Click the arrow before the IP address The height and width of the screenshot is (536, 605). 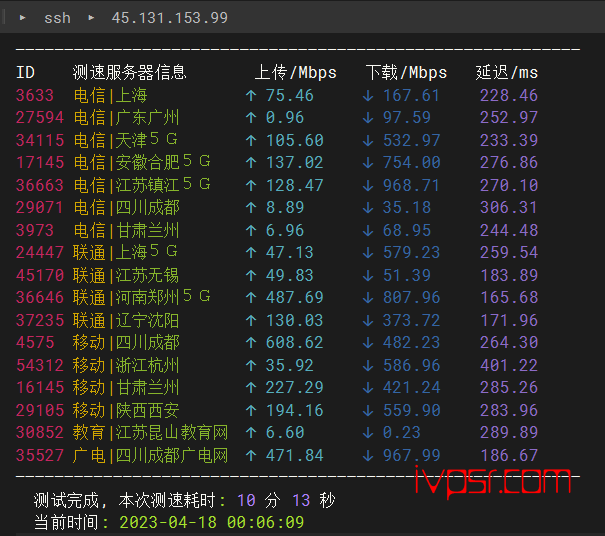point(91,18)
